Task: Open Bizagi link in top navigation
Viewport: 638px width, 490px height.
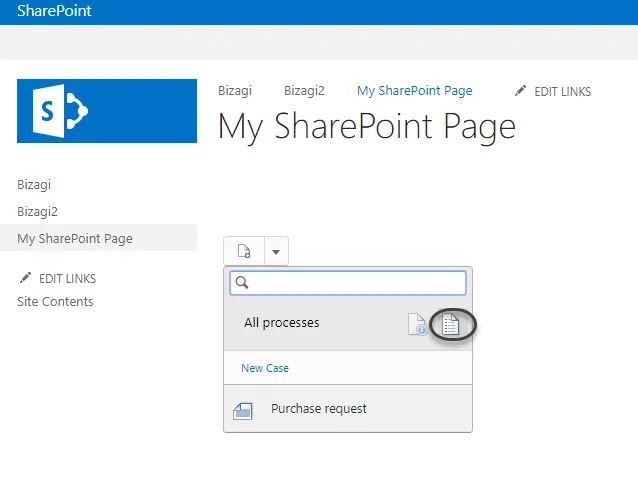Action: coord(235,90)
